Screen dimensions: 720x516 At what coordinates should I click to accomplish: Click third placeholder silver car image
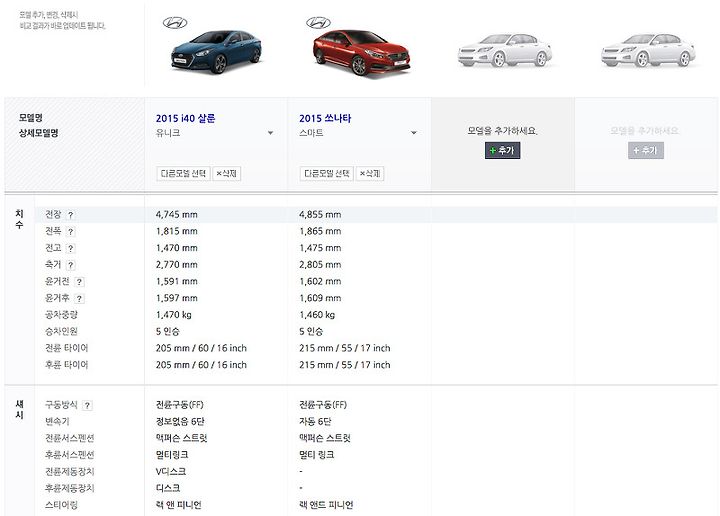(x=505, y=50)
